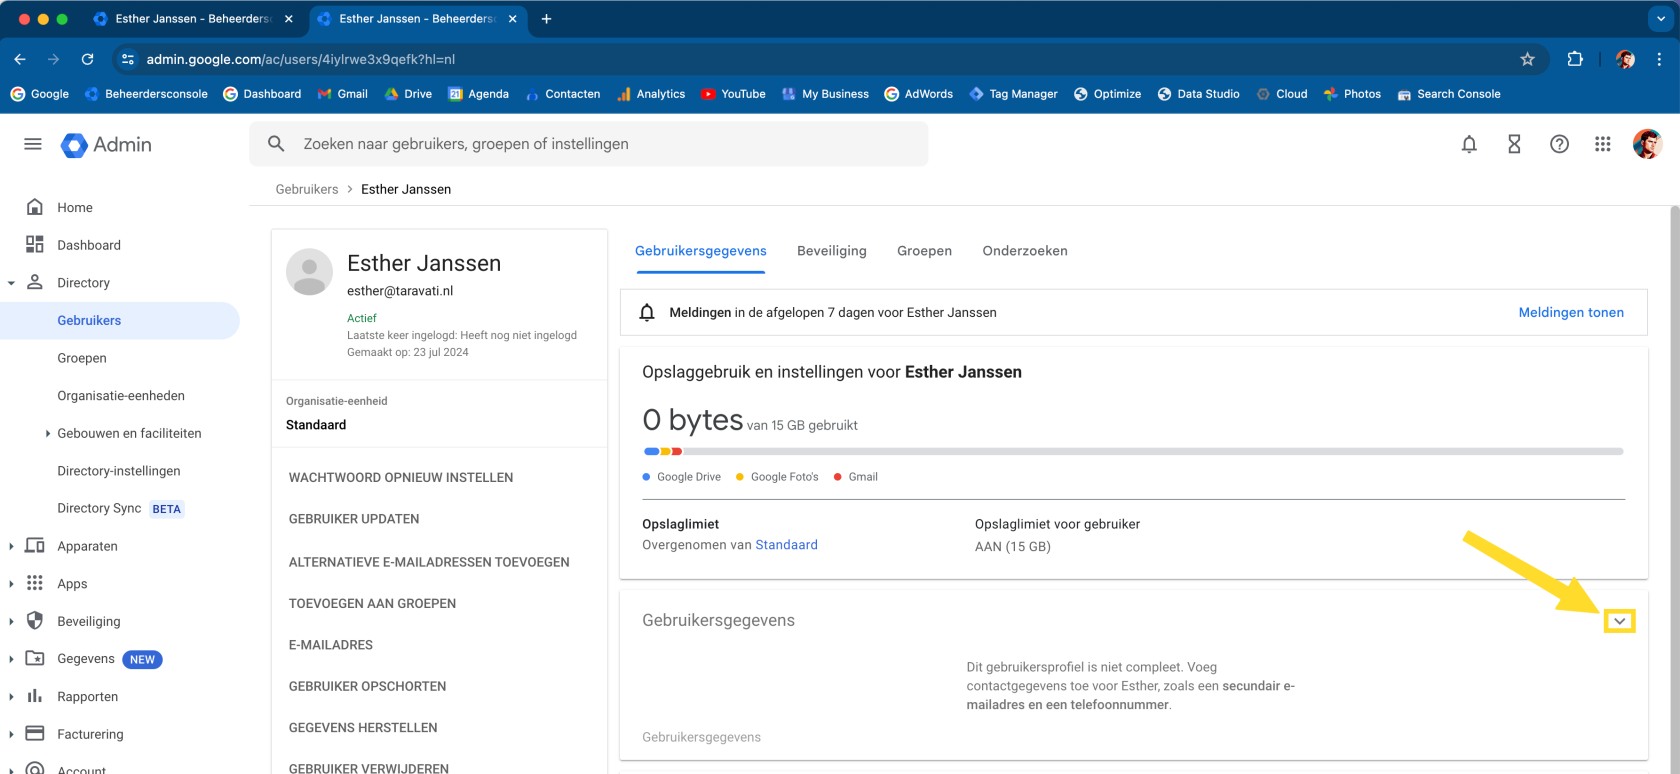Reload the current page
The width and height of the screenshot is (1680, 774).
[88, 59]
